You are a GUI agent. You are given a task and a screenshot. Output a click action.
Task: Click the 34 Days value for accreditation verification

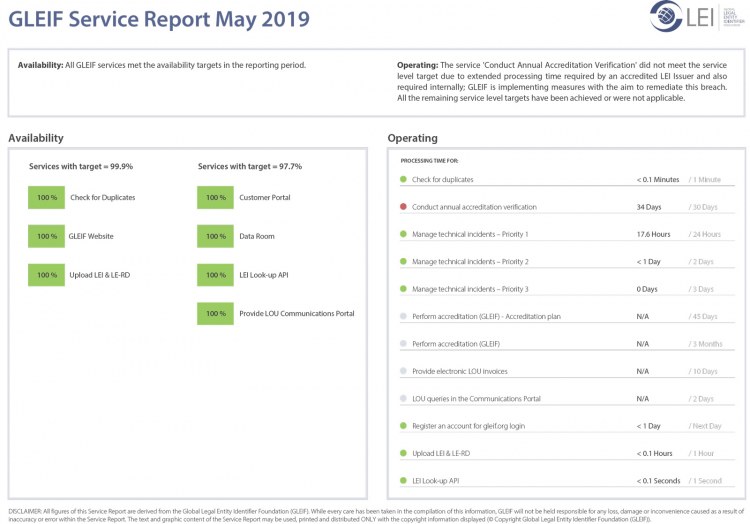coord(647,207)
